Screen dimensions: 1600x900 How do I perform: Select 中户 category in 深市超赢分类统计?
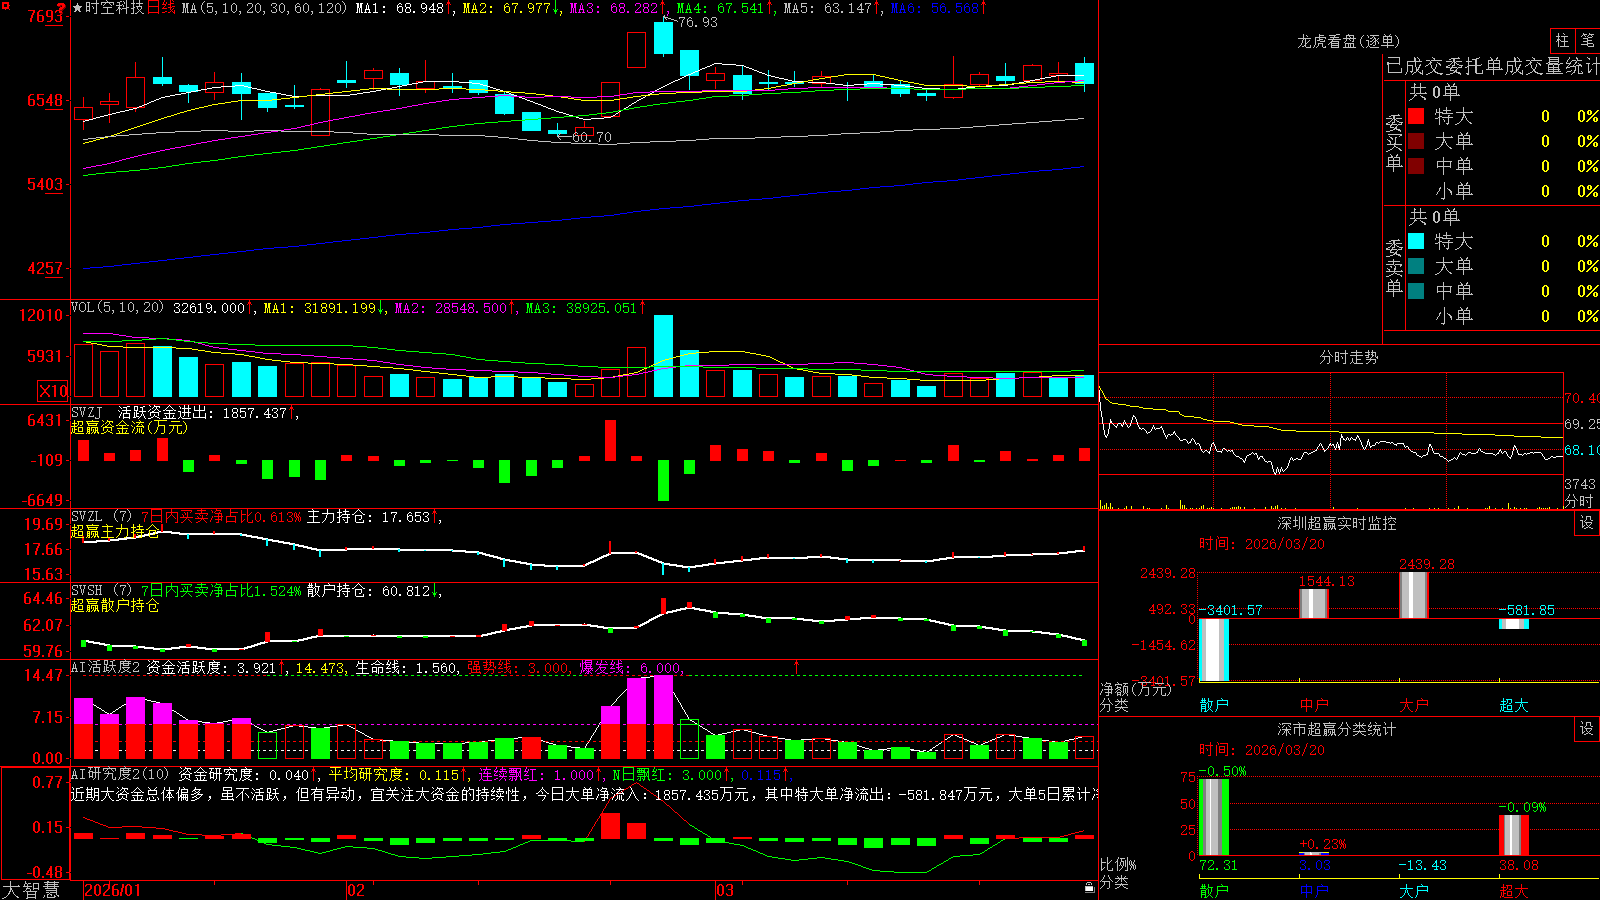point(1314,890)
